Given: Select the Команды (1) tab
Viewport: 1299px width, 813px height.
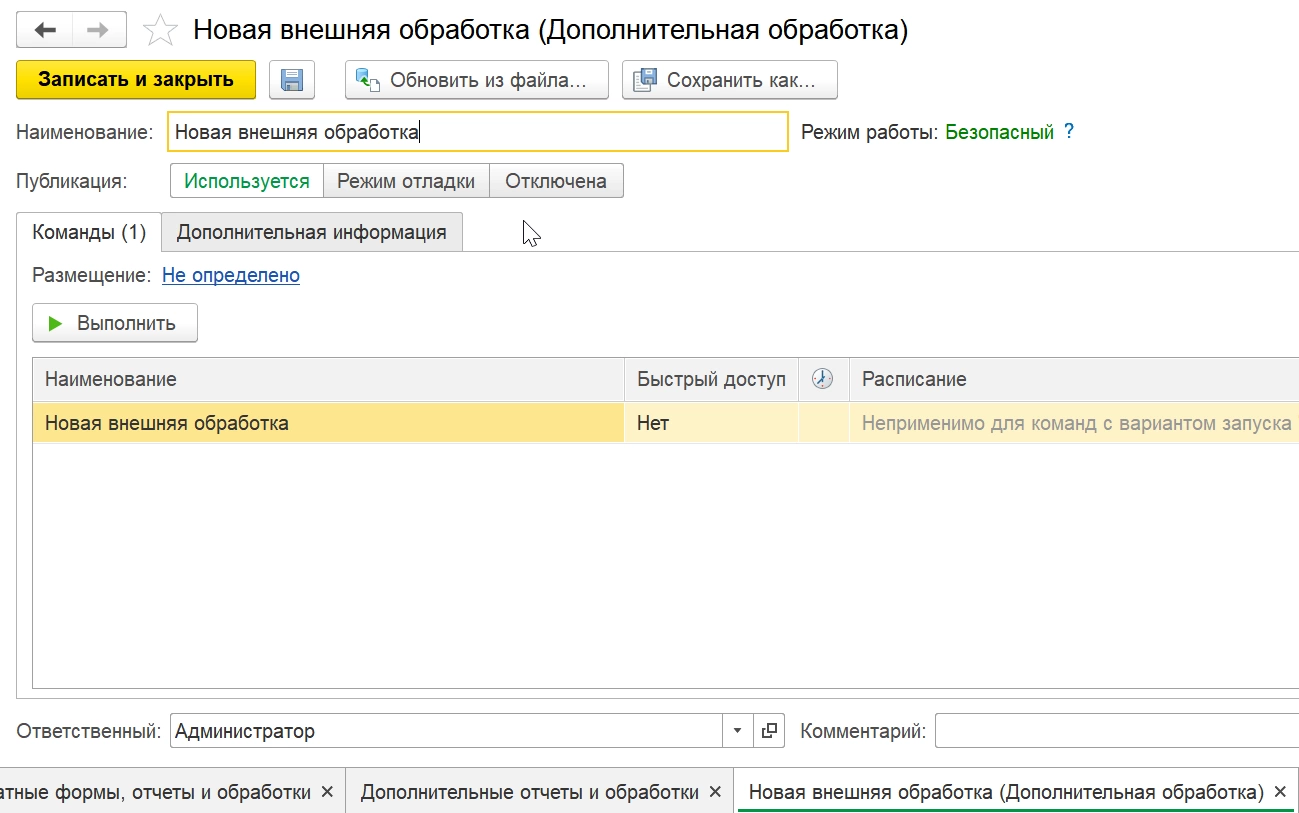Looking at the screenshot, I should tap(89, 232).
